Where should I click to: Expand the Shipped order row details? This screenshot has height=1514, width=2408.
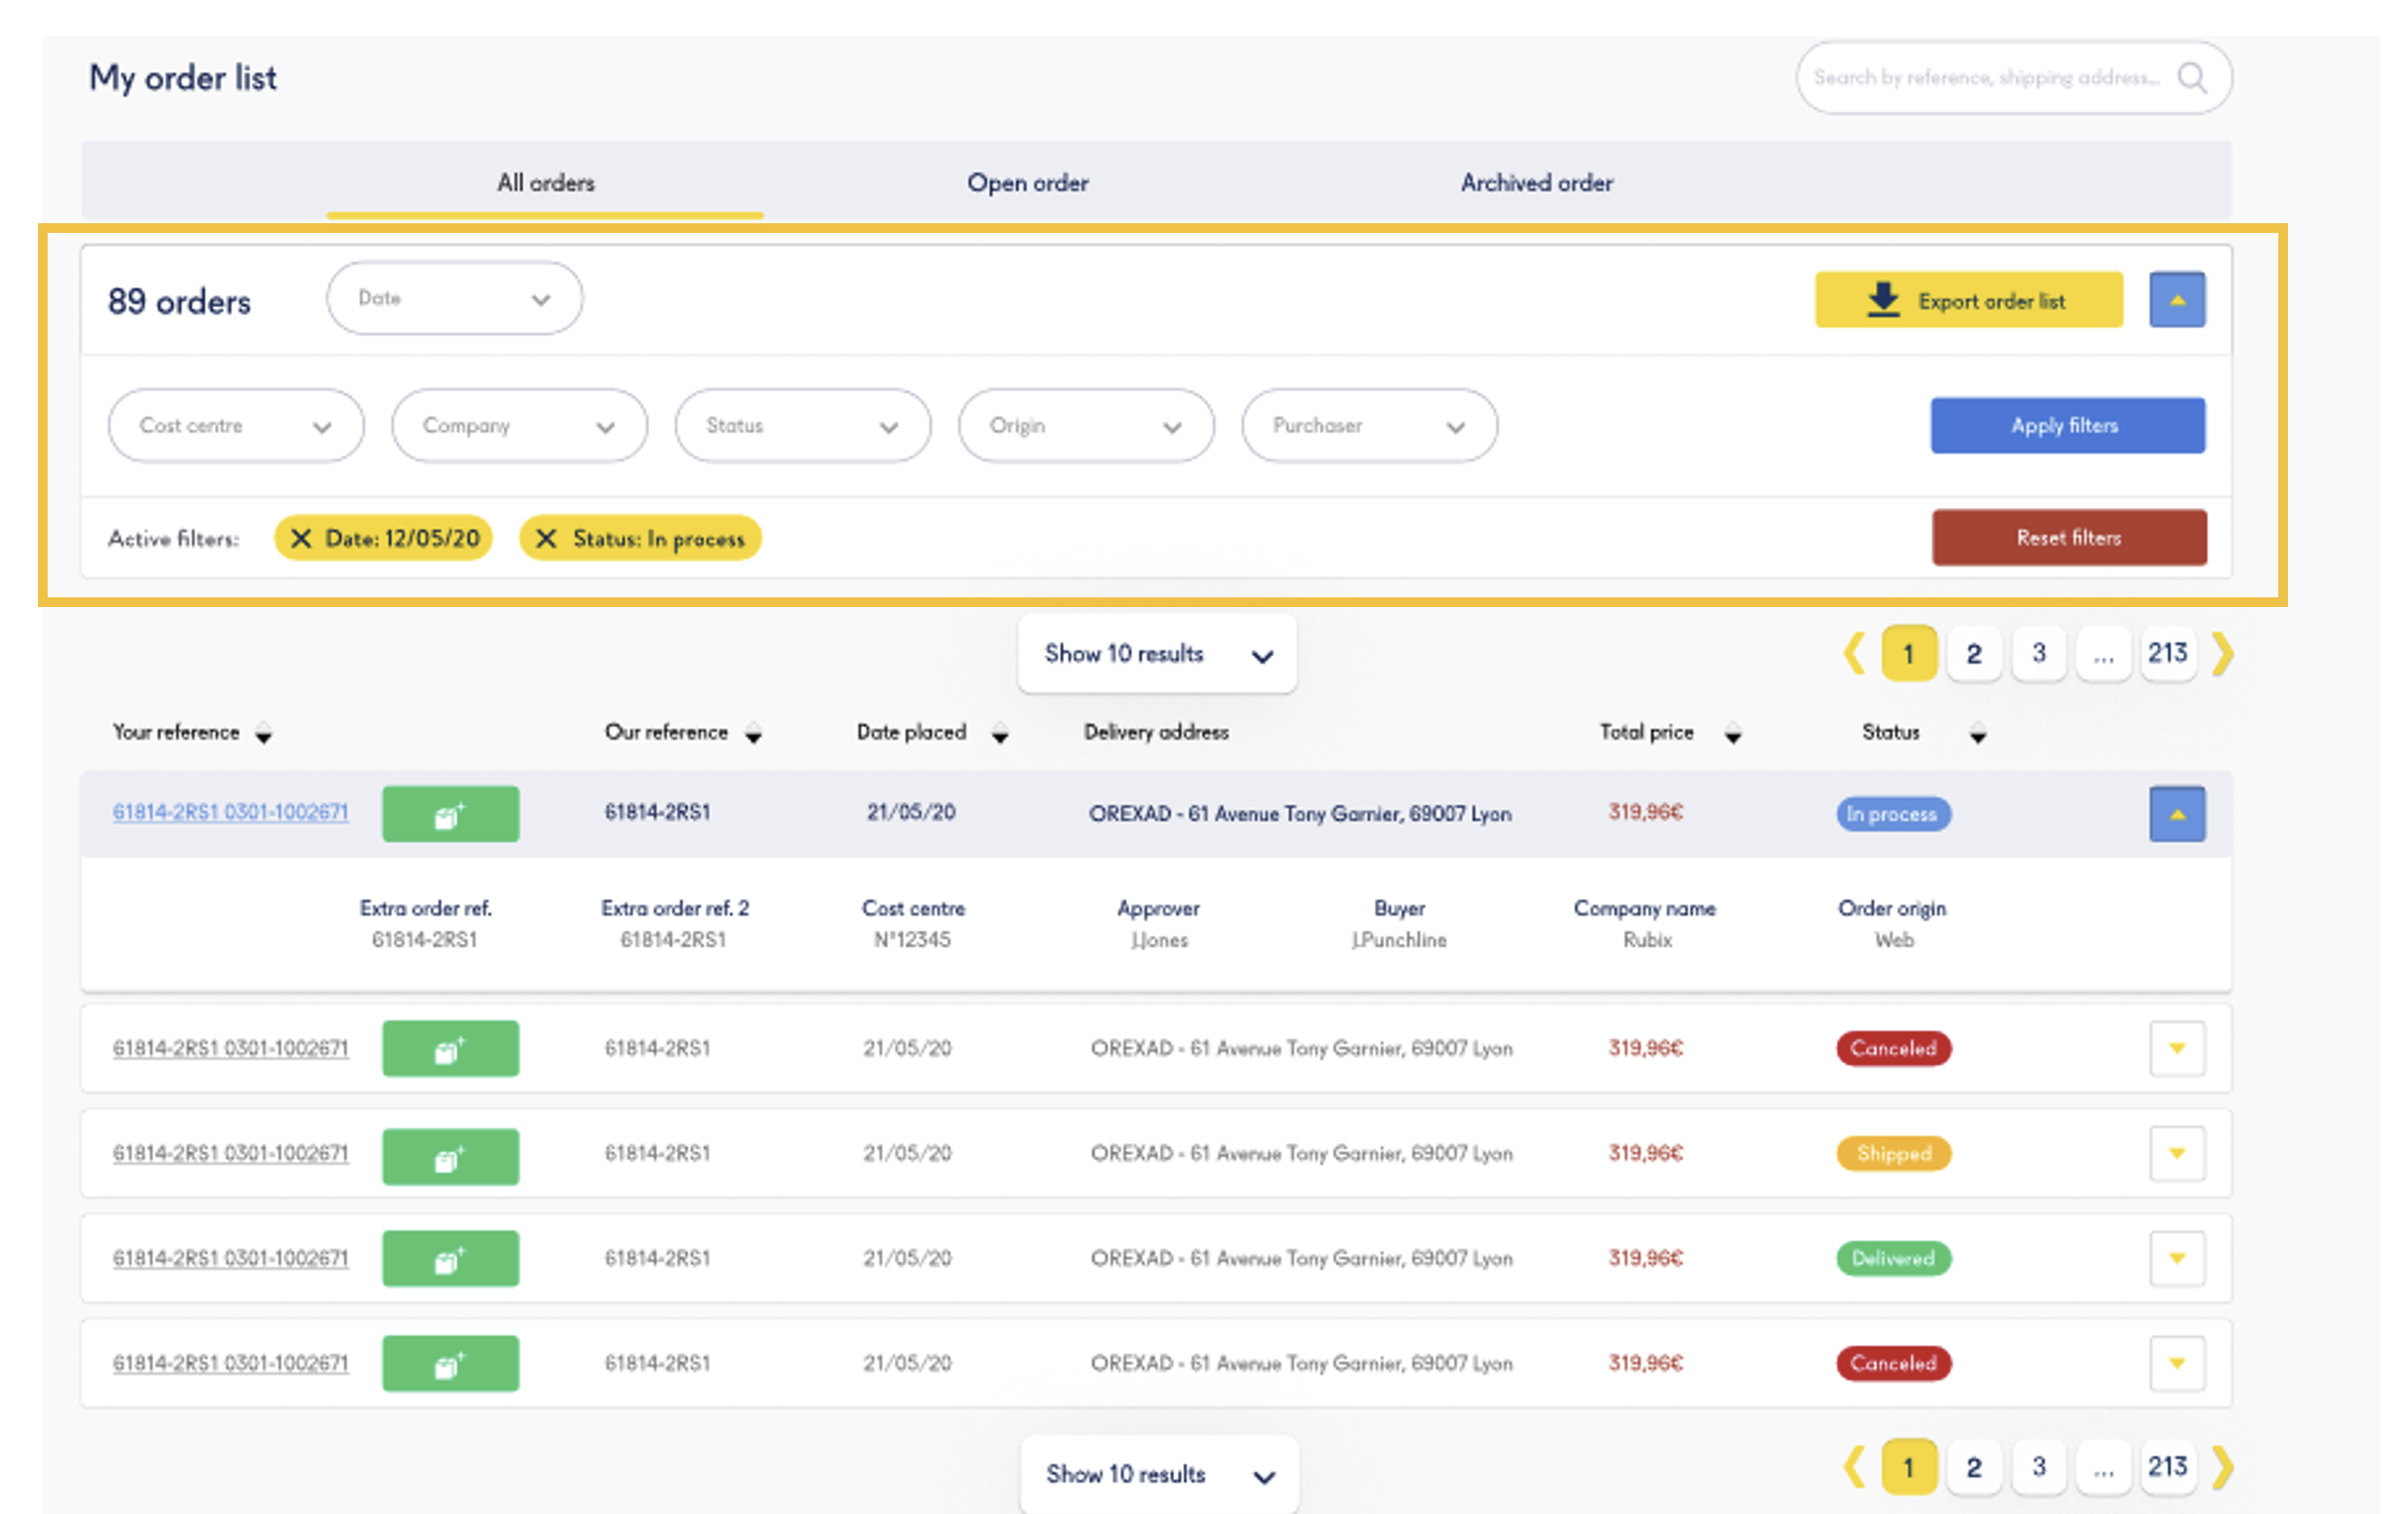[2177, 1153]
